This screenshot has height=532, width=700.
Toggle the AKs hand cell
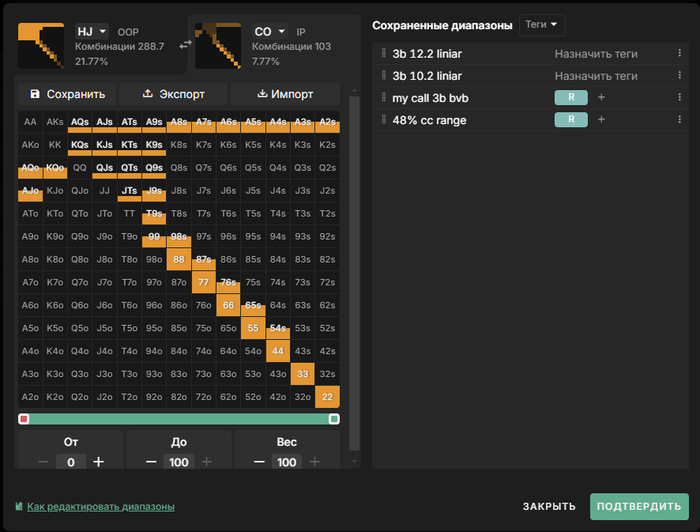pyautogui.click(x=55, y=122)
